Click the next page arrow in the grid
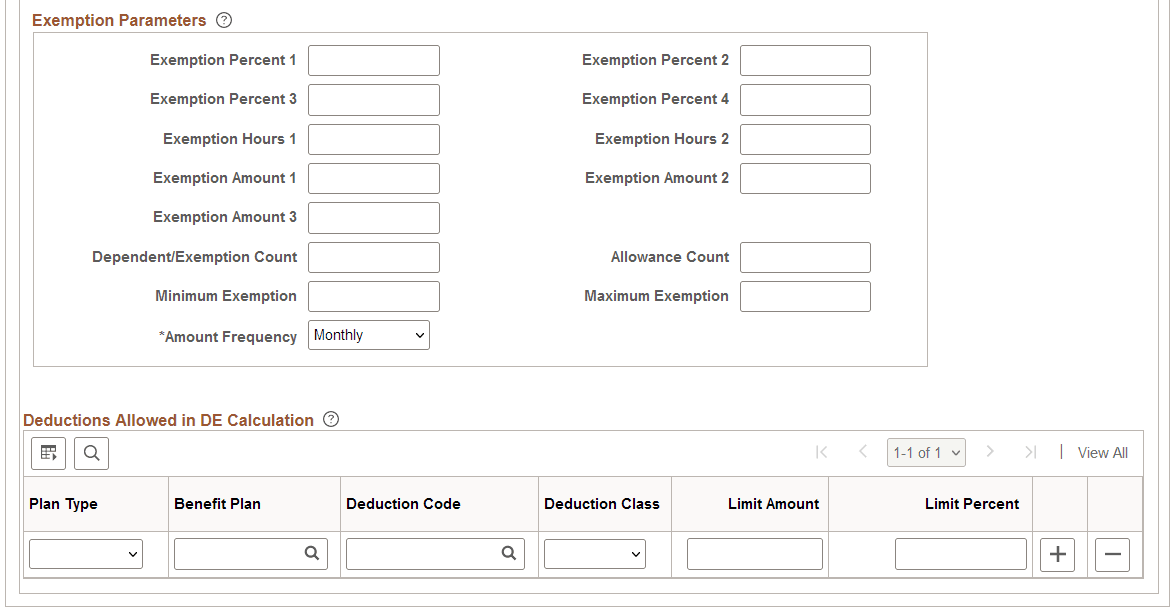 [x=990, y=452]
